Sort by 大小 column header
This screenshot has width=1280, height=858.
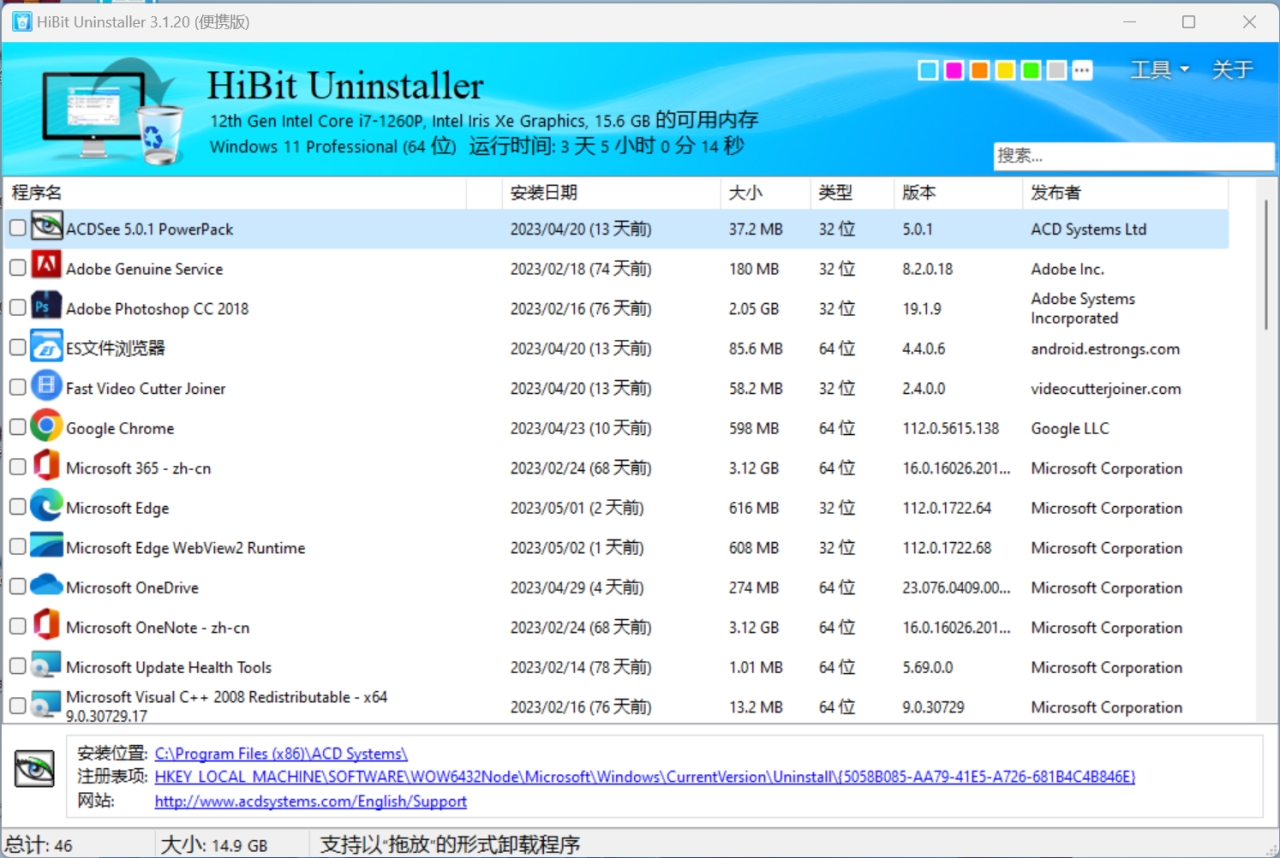tap(765, 193)
